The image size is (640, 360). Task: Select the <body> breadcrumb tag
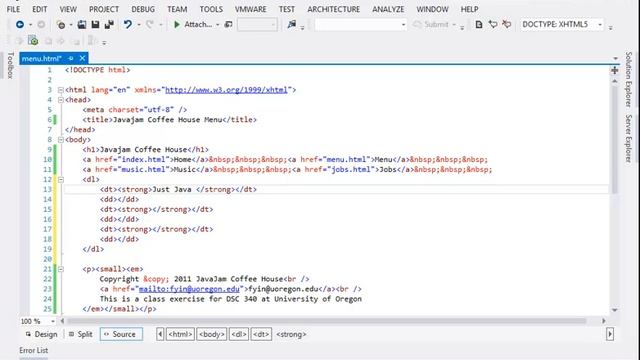point(211,334)
